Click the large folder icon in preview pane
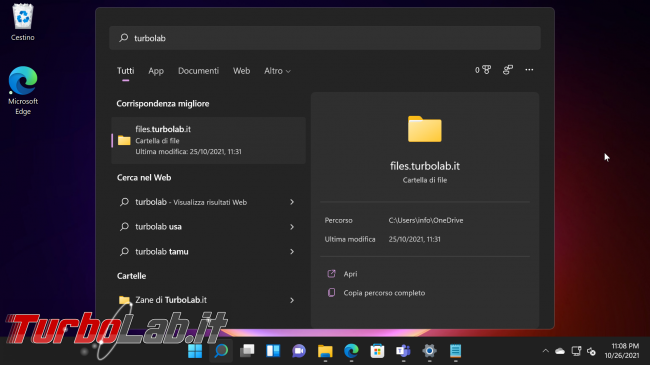 [x=424, y=129]
